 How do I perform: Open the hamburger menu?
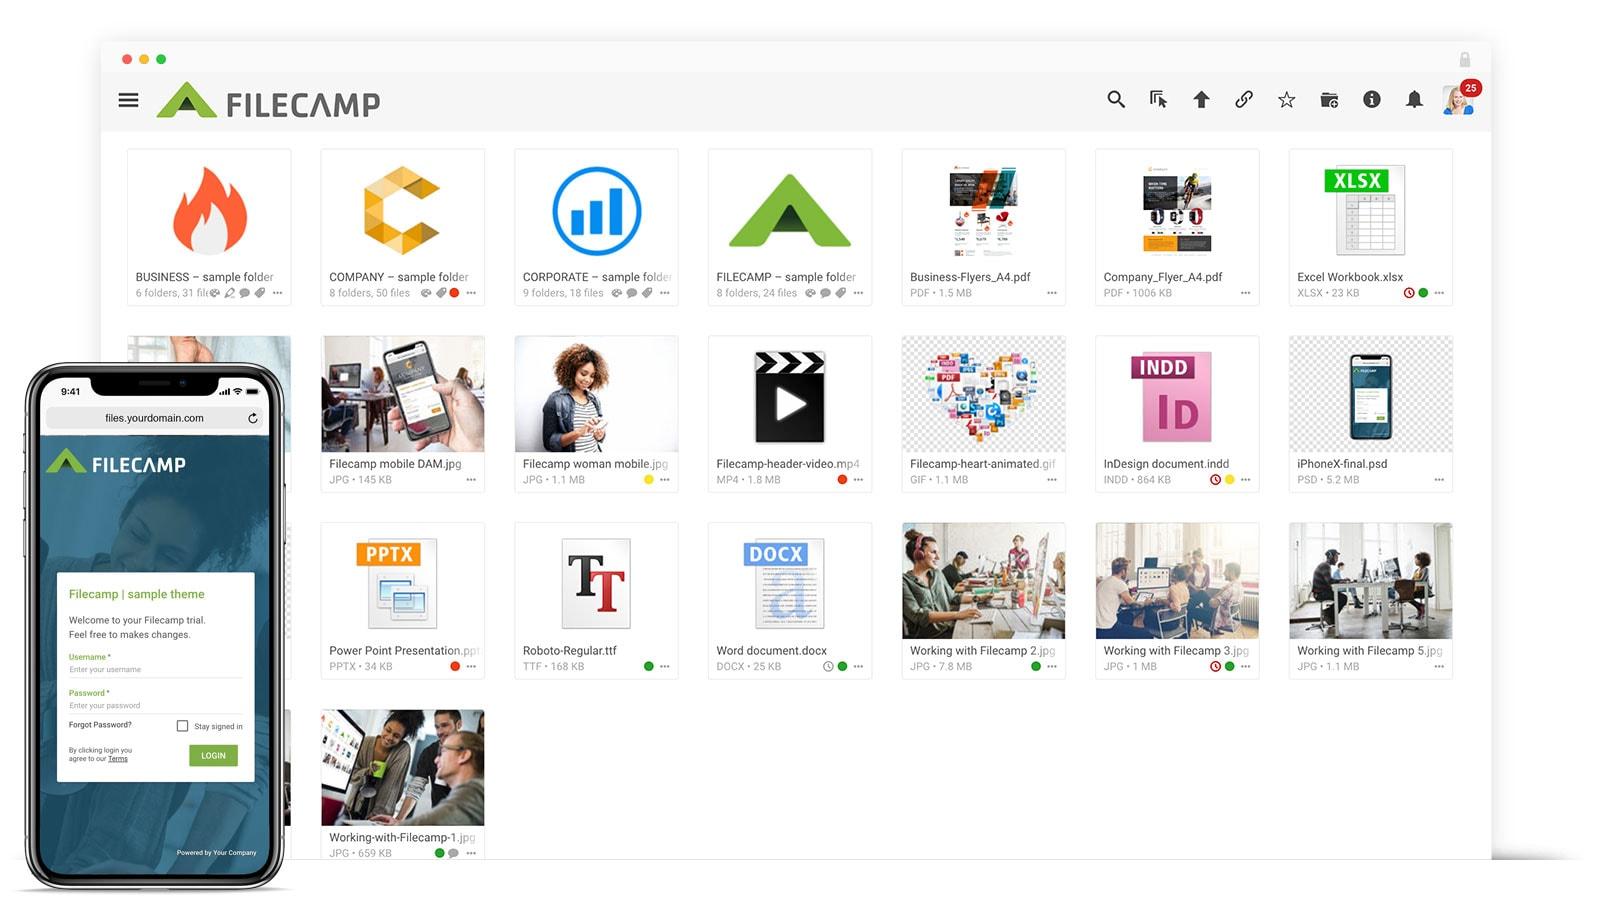click(128, 100)
